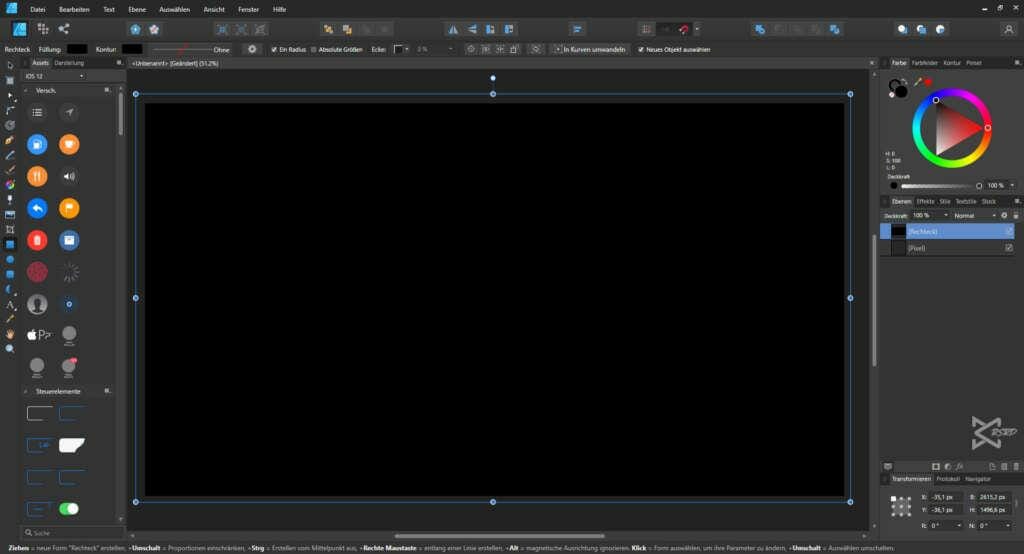Delete layer using the layers panel trash icon

point(1016,466)
